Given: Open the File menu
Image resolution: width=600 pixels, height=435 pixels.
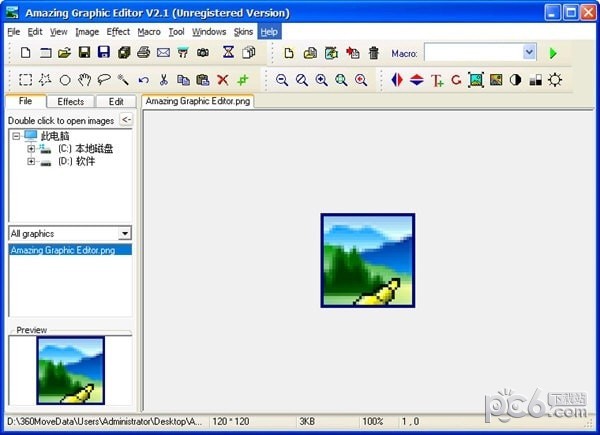Looking at the screenshot, I should (x=14, y=32).
